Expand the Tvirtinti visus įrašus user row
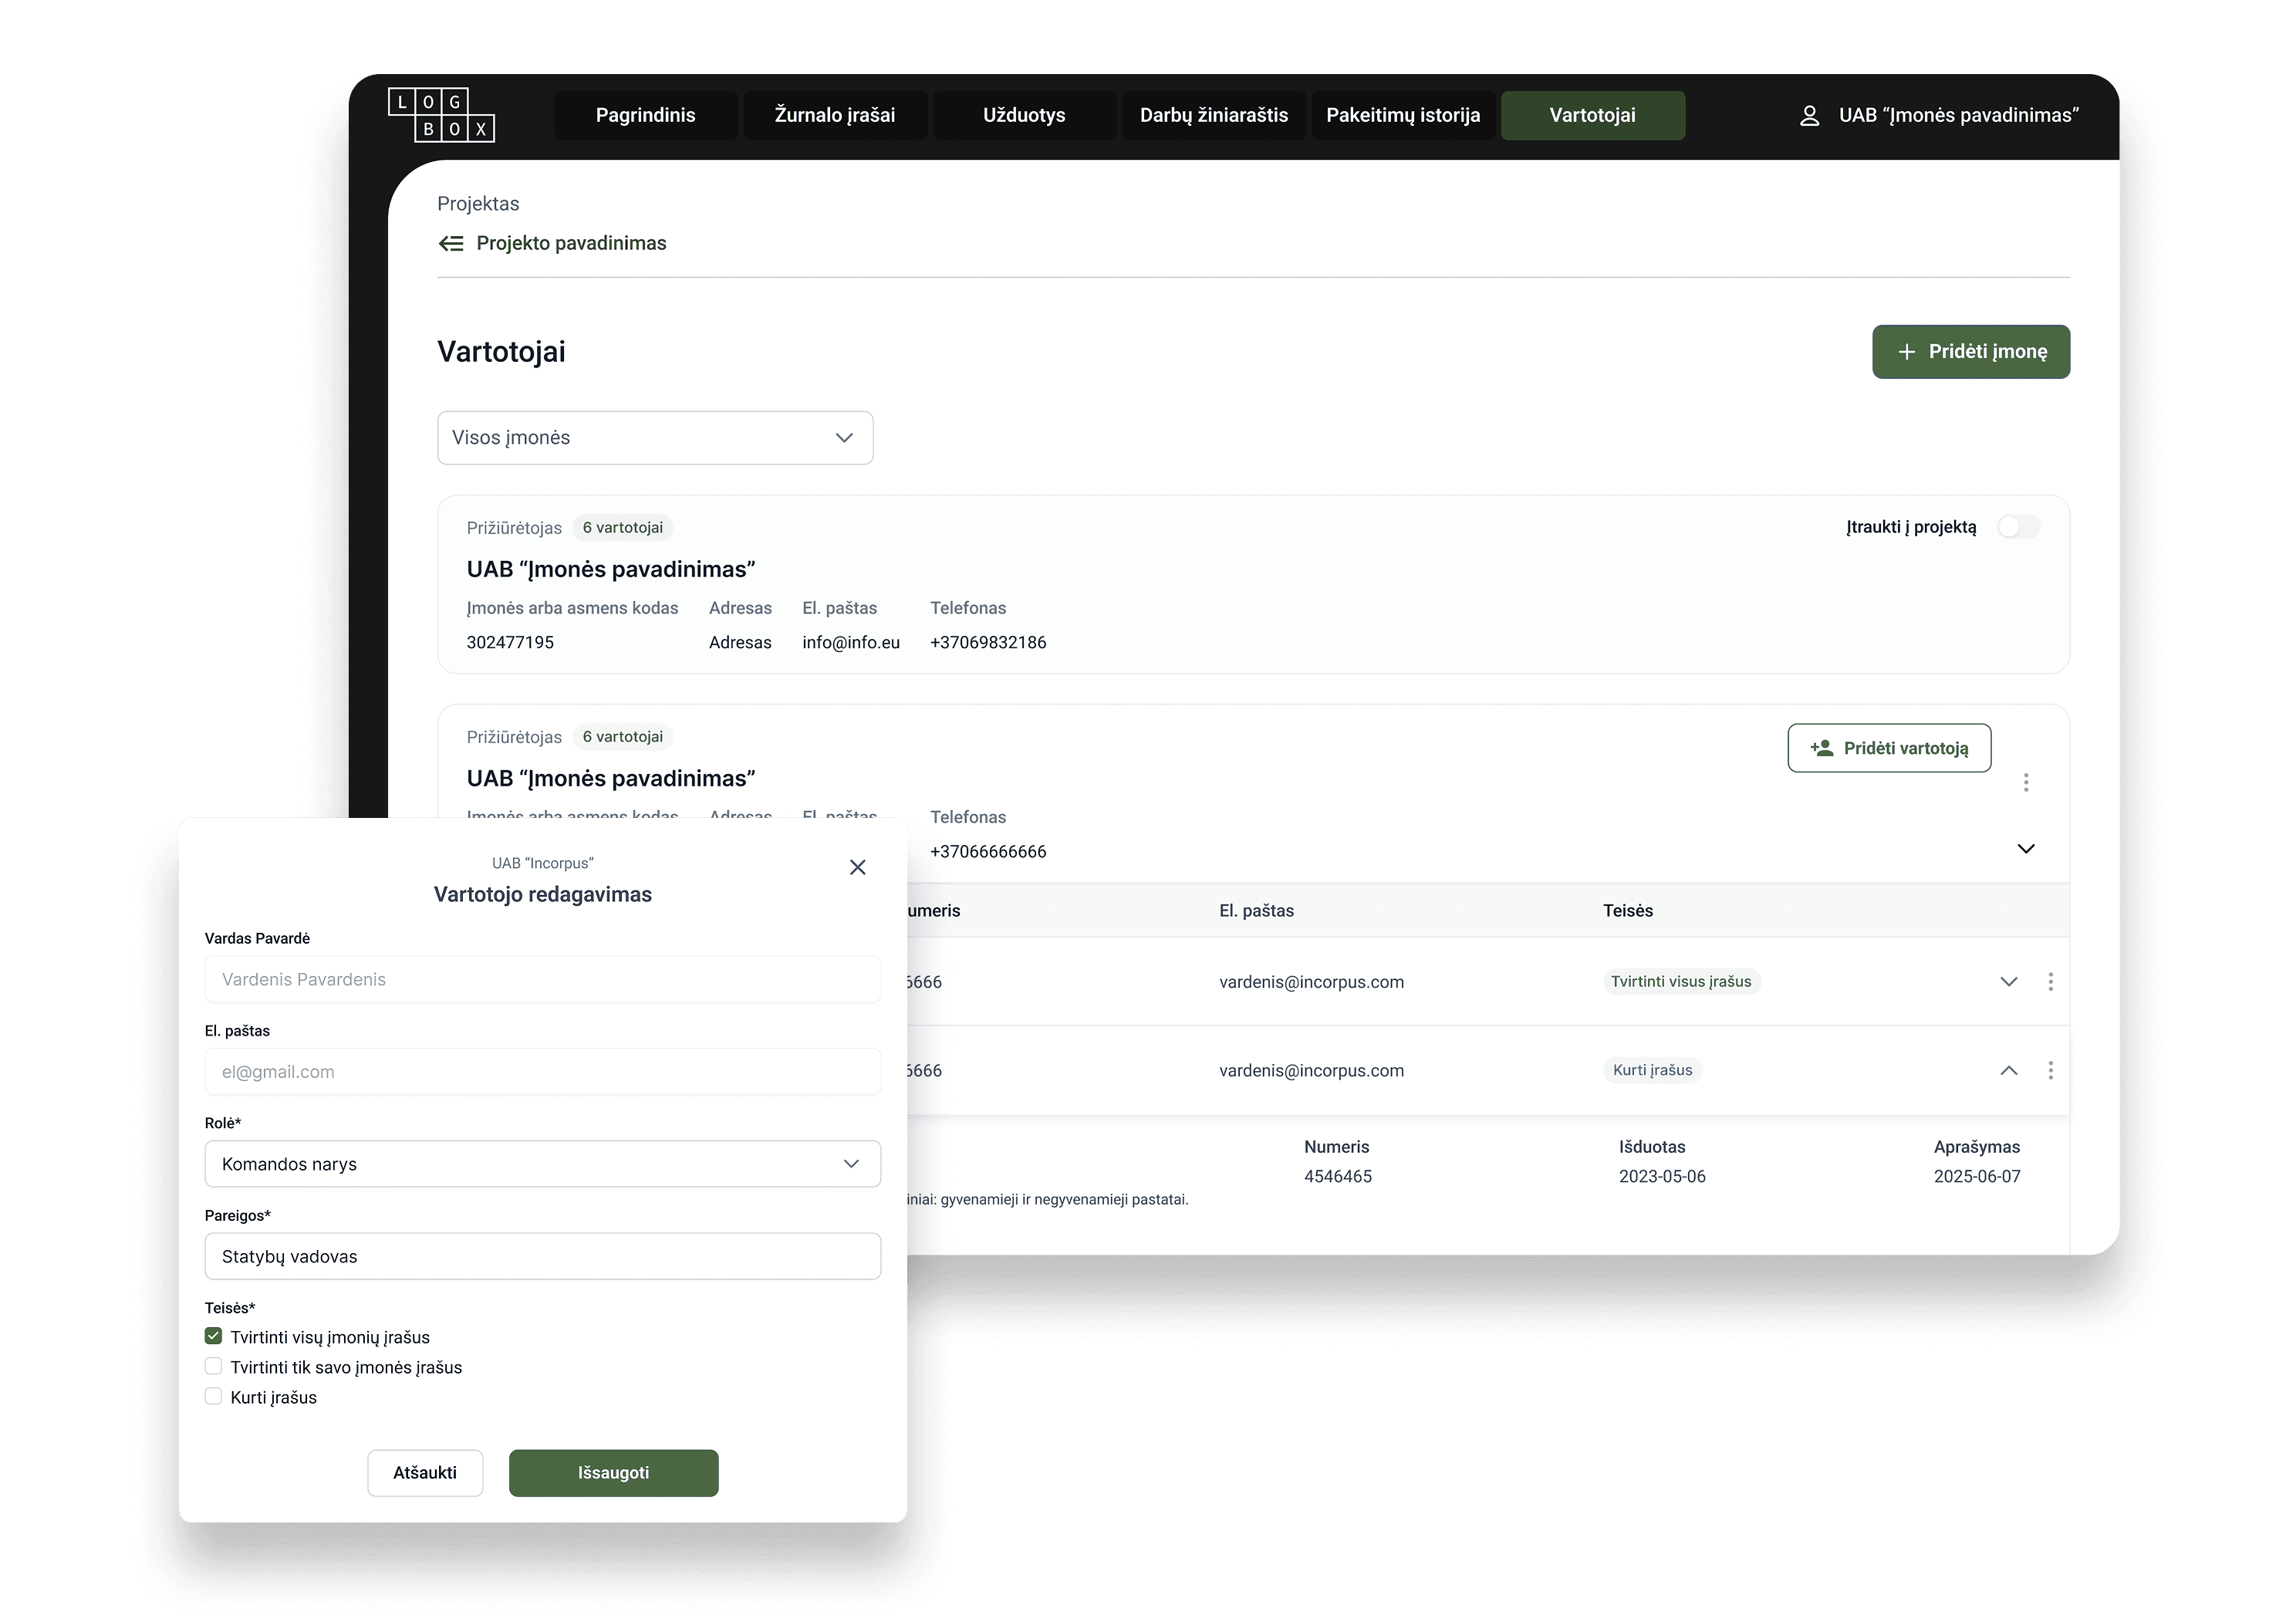The width and height of the screenshot is (2296, 1622). pos(2008,982)
